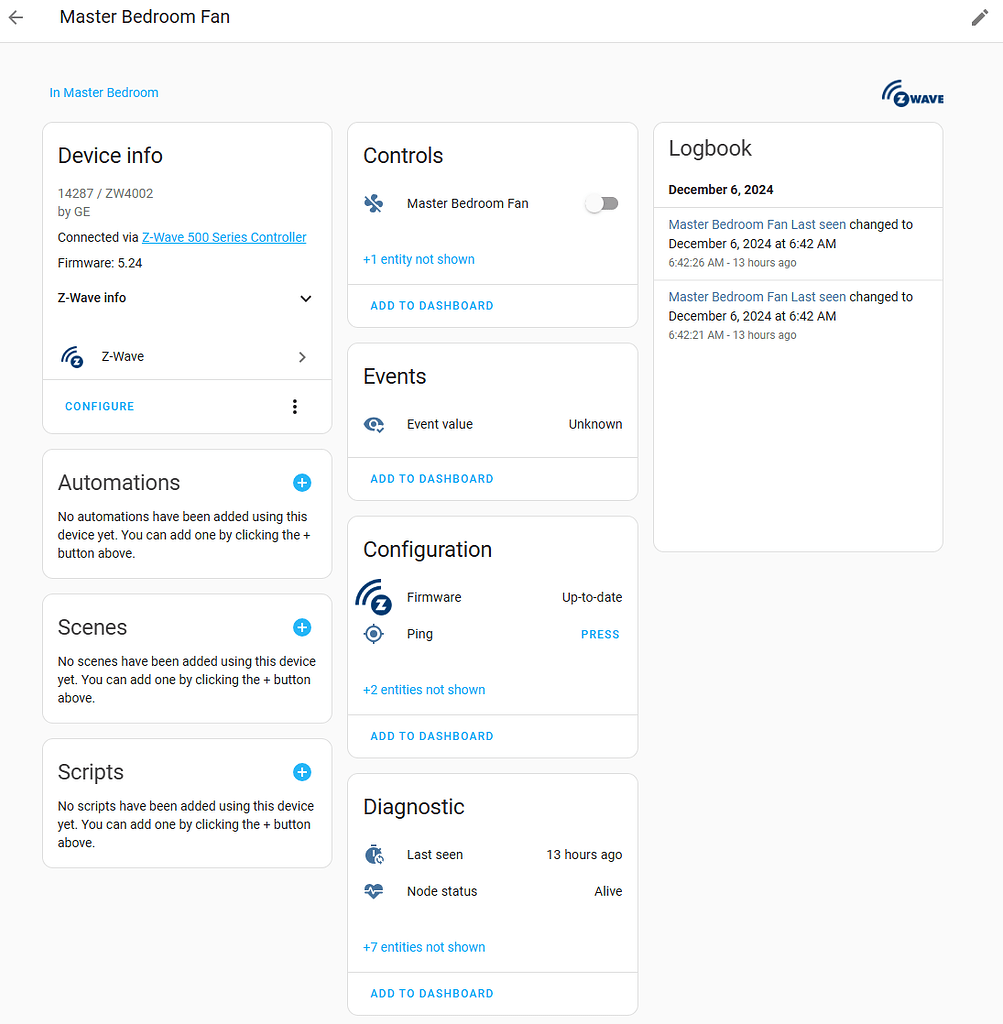Screen dimensions: 1003x1024
Task: Click the Ping target icon
Action: click(373, 634)
